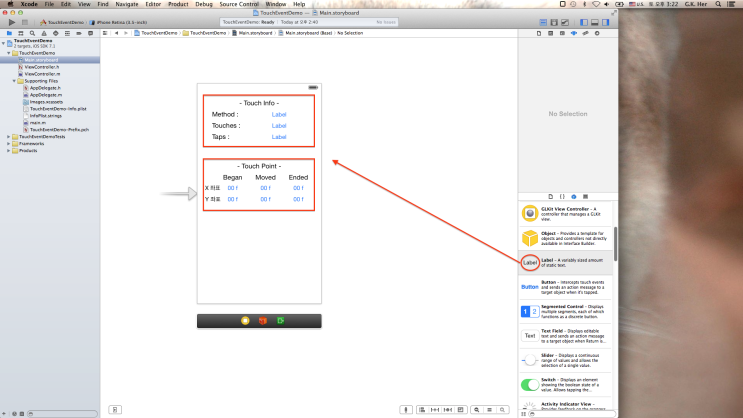Click the First Responder cube in the scene dock
Image resolution: width=743 pixels, height=418 pixels.
point(263,321)
